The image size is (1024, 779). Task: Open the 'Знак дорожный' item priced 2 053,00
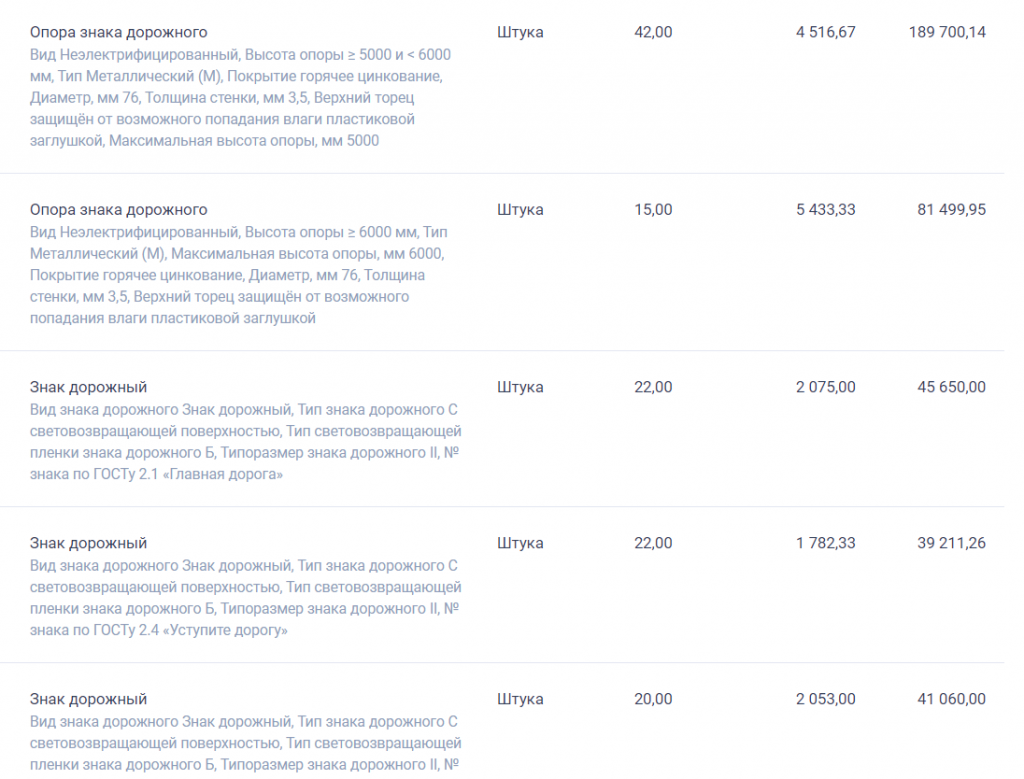tap(88, 699)
